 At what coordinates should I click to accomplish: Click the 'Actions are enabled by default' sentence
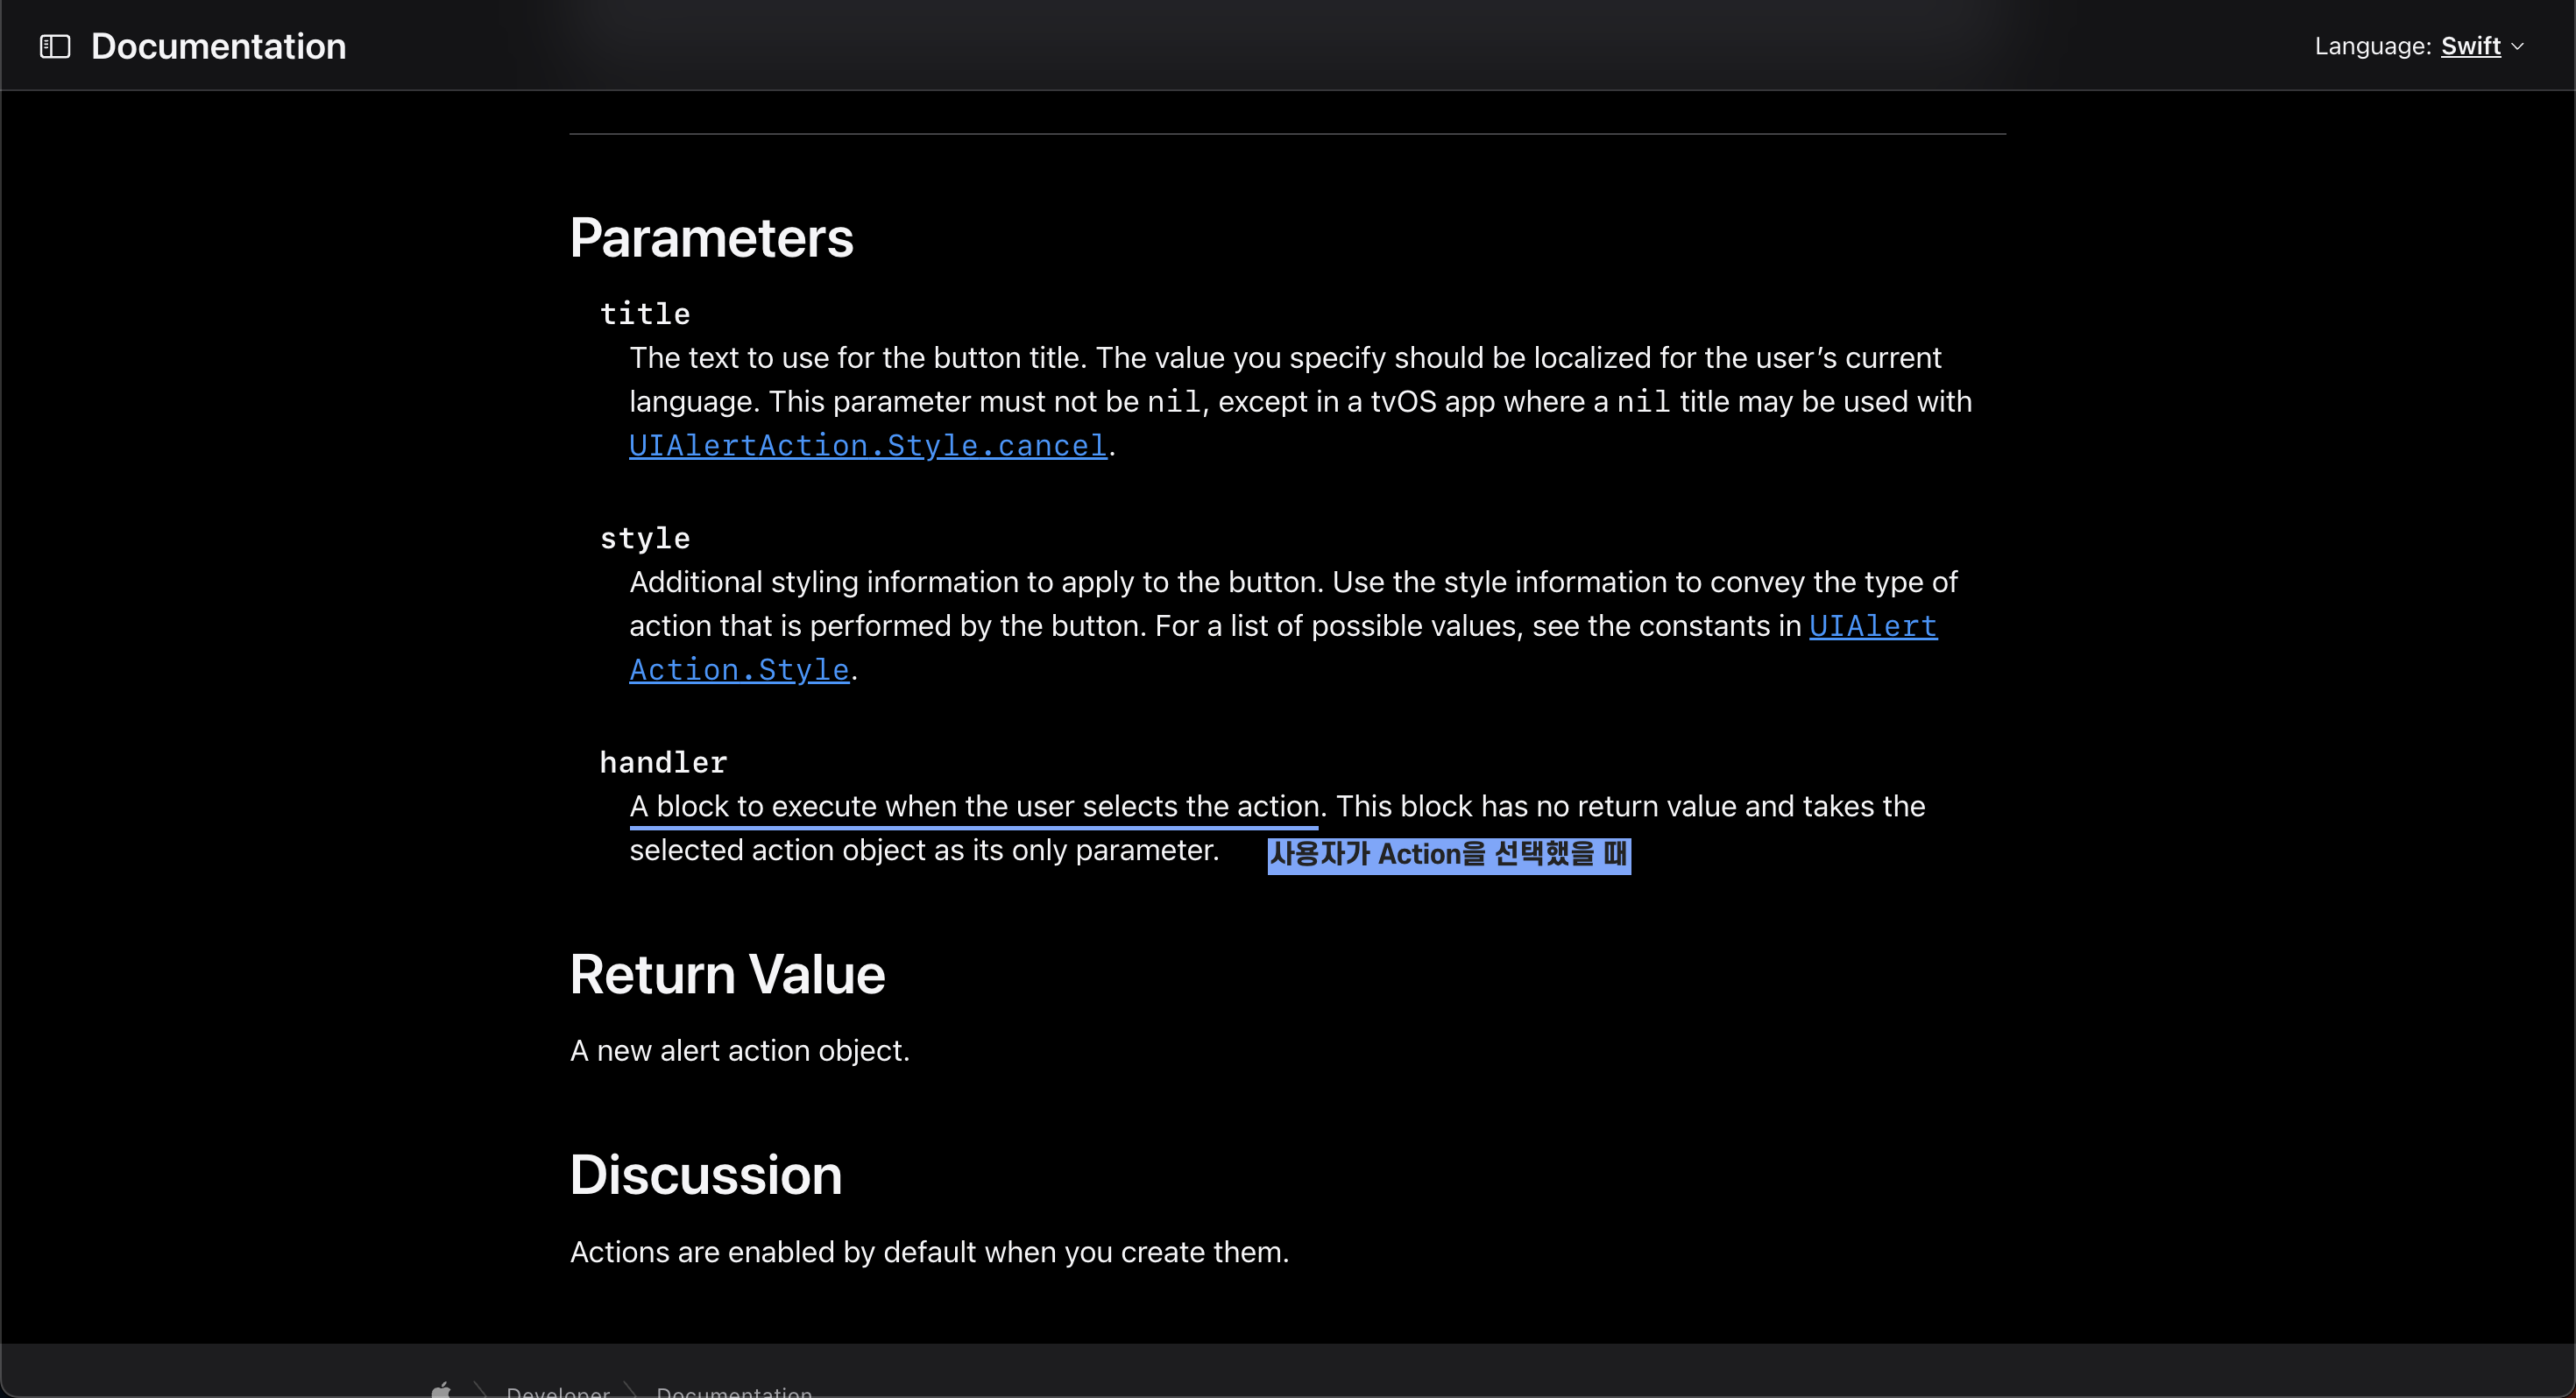click(928, 1252)
